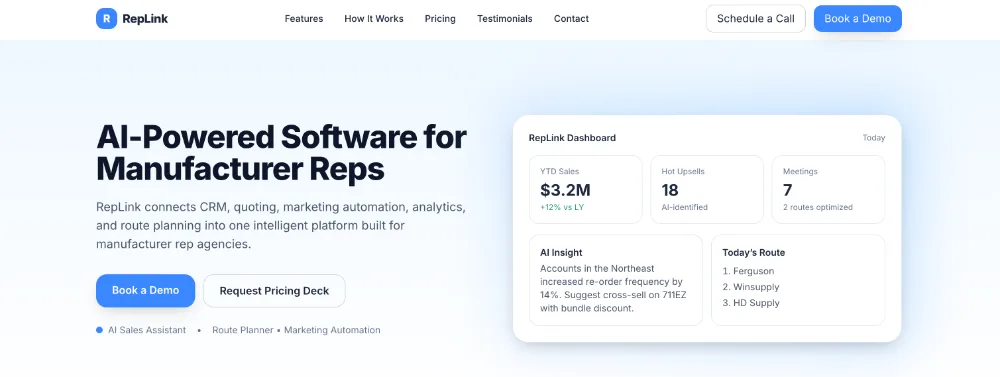The width and height of the screenshot is (1000, 377).
Task: Click the blue dot beside AI Sales Assistant
Action: [x=99, y=330]
